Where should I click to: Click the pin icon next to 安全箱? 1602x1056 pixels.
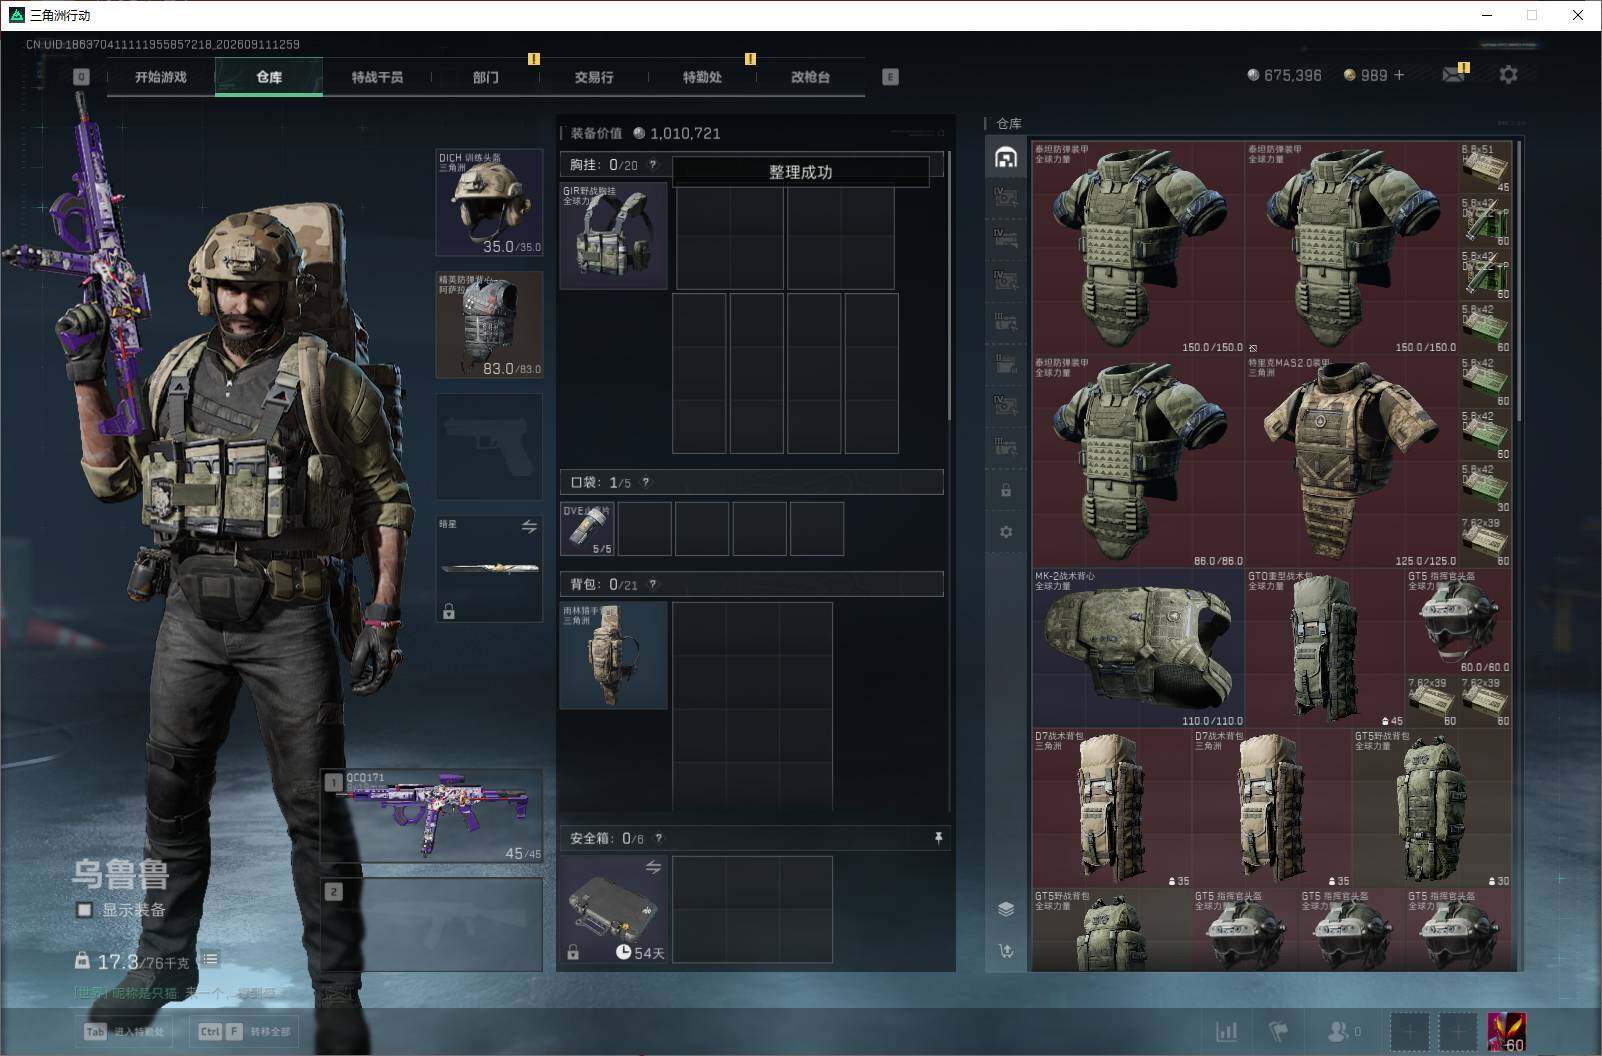pos(938,838)
